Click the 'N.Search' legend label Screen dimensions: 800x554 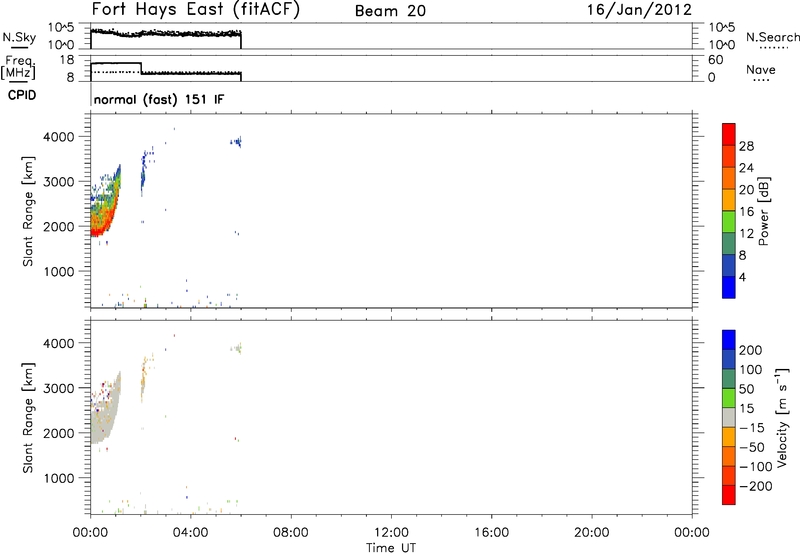pos(773,37)
